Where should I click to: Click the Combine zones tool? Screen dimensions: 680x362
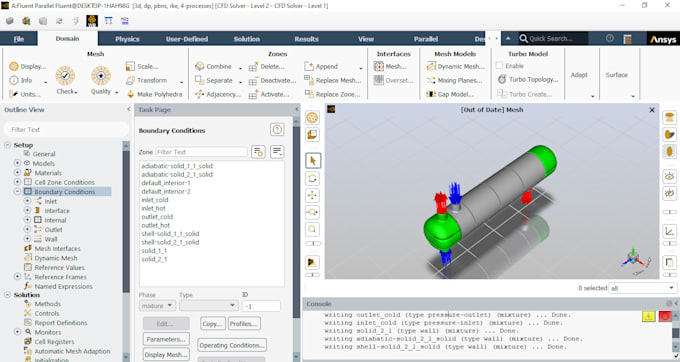coord(213,66)
